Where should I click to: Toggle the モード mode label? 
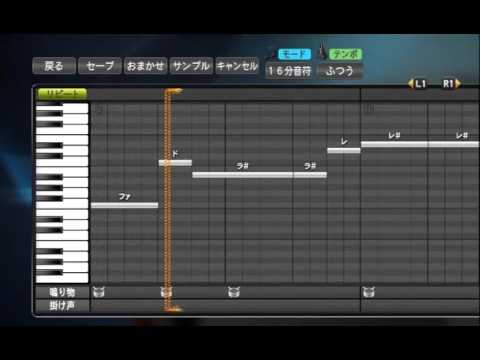coord(294,54)
